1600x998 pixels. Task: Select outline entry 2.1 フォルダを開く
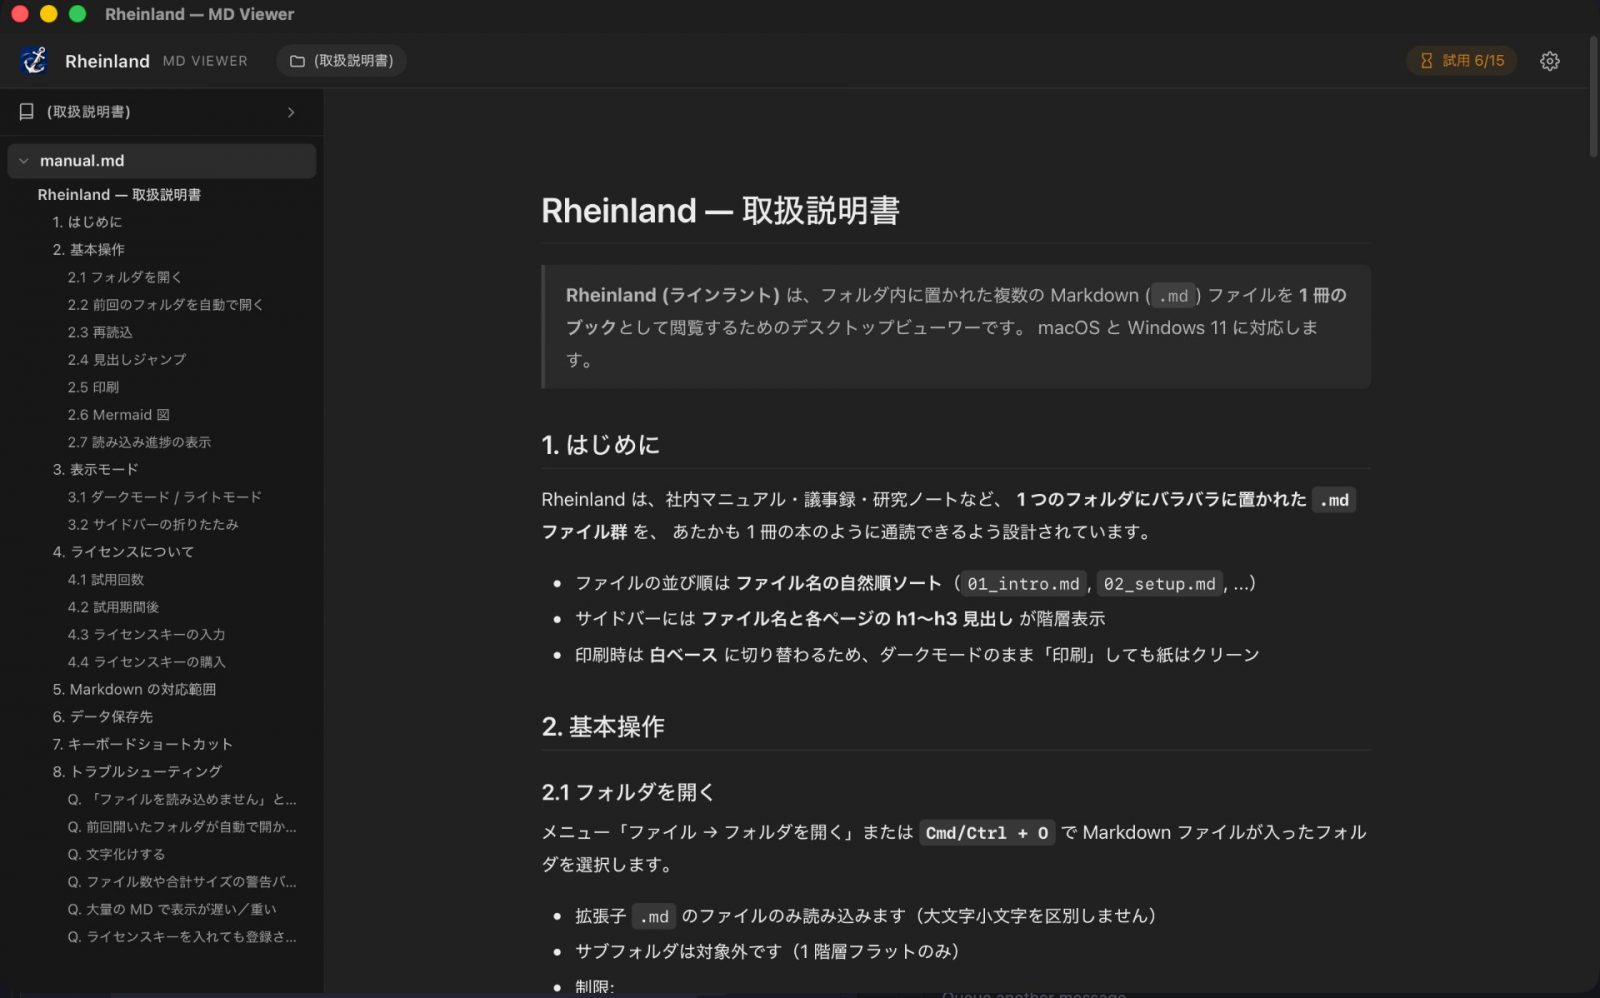pyautogui.click(x=125, y=277)
